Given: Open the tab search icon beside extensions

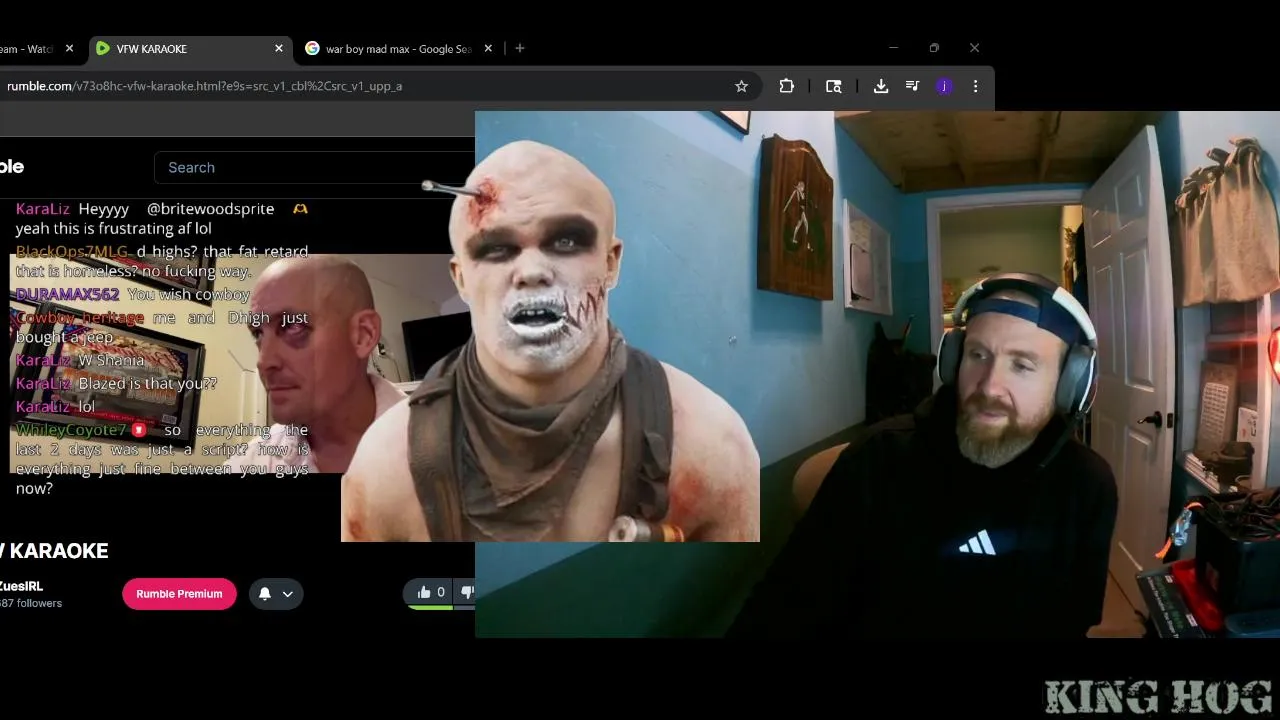Looking at the screenshot, I should tap(833, 86).
